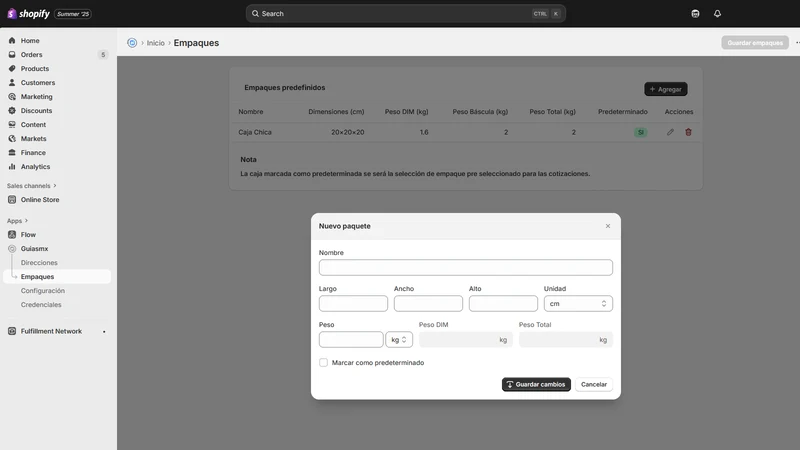Focus the Nombre input field
The width and height of the screenshot is (800, 450).
click(x=466, y=267)
